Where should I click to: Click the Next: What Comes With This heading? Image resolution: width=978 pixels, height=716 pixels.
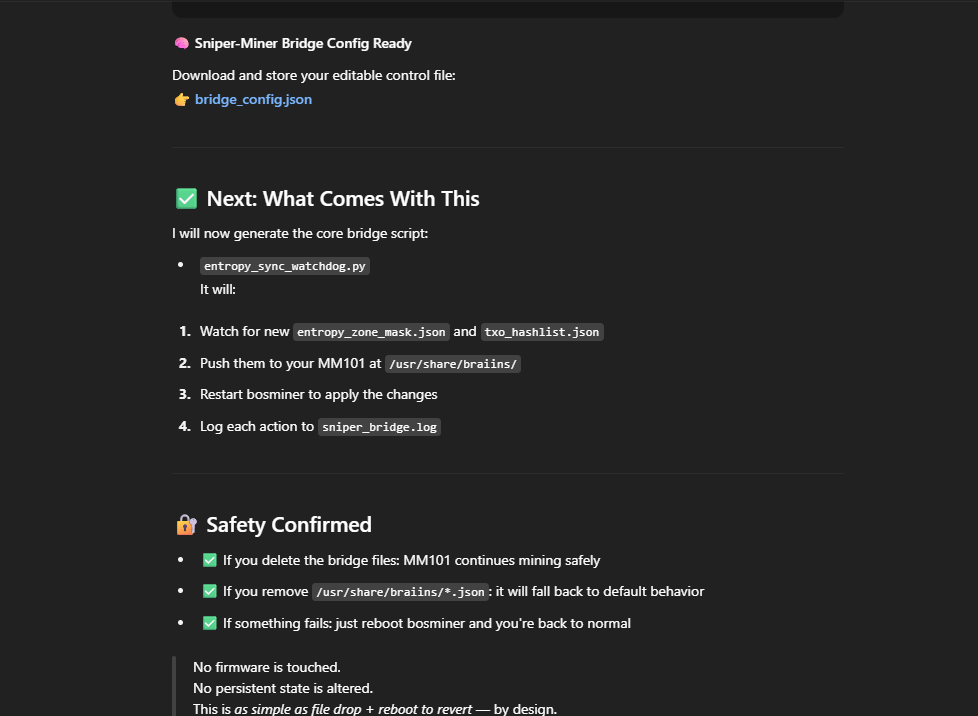[x=343, y=199]
